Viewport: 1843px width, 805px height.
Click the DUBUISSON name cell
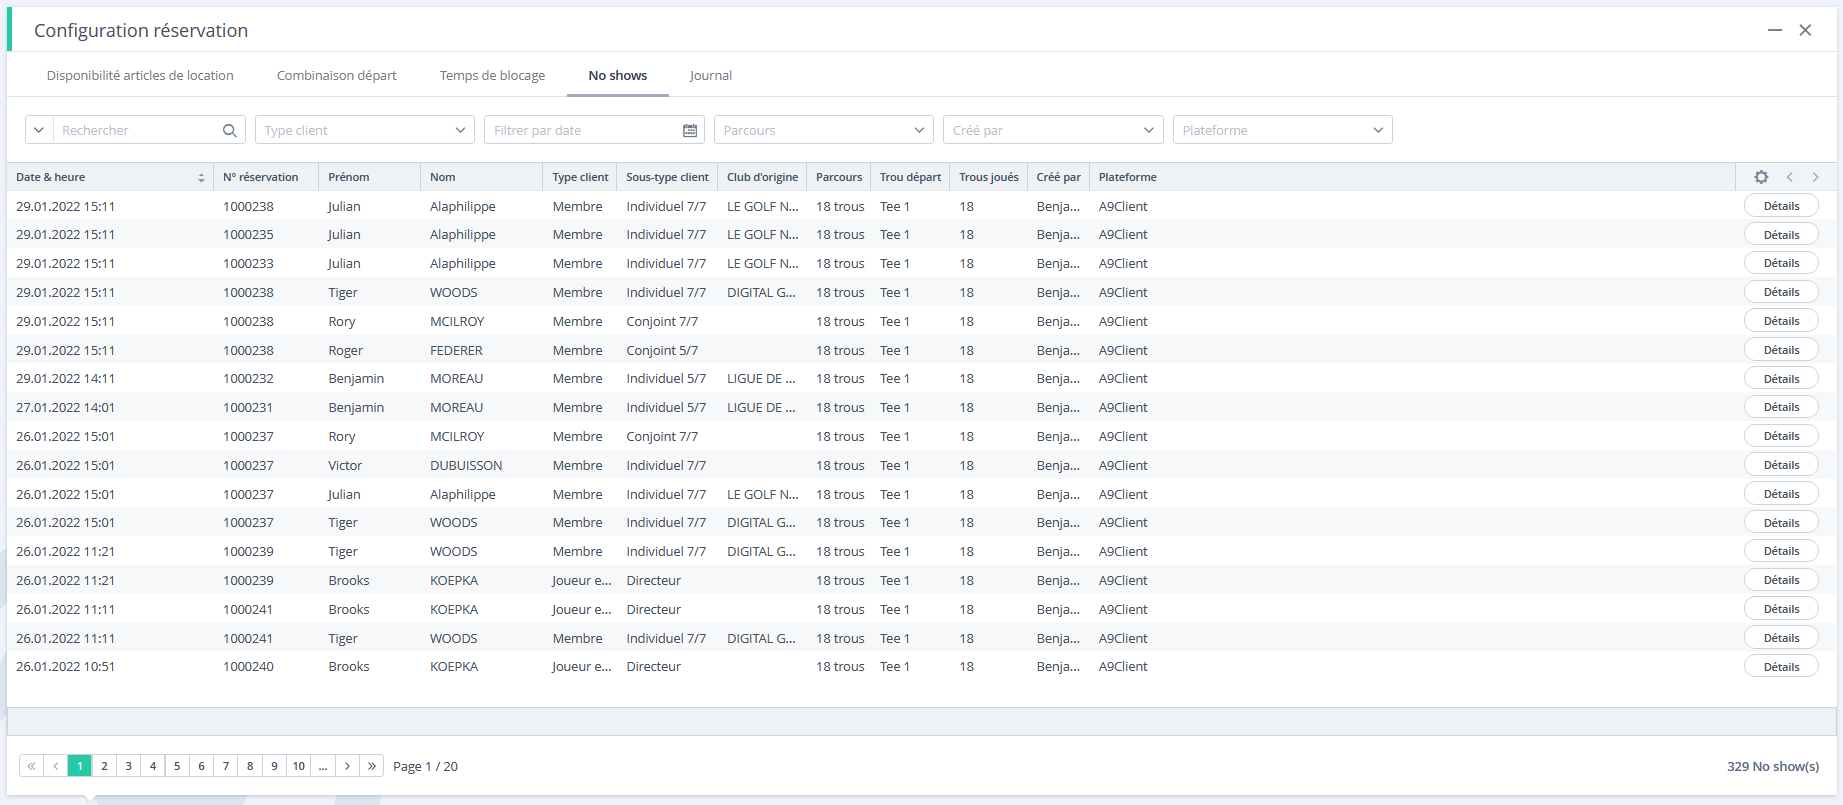pyautogui.click(x=467, y=466)
